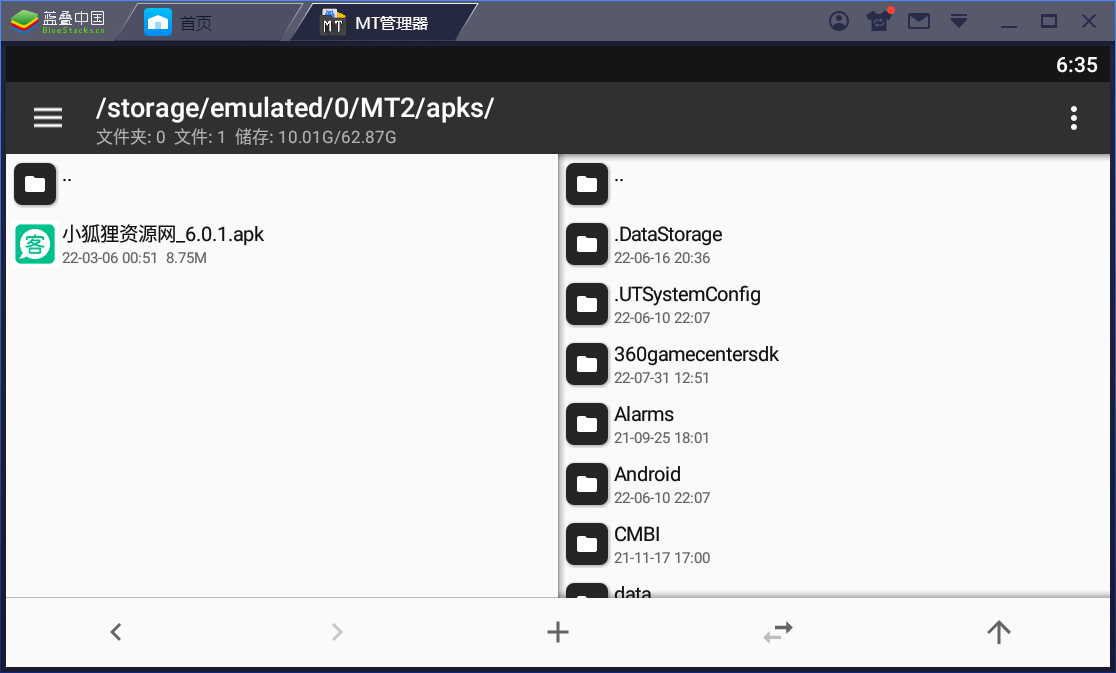Go back with the left chevron
This screenshot has width=1116, height=673.
[x=116, y=632]
